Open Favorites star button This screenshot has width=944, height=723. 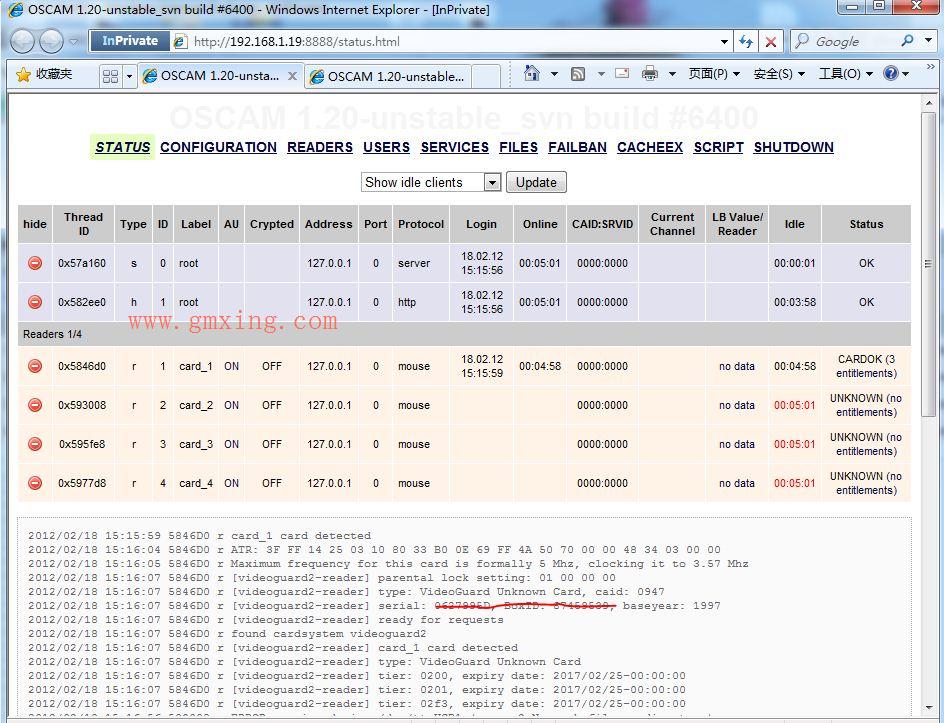click(23, 75)
